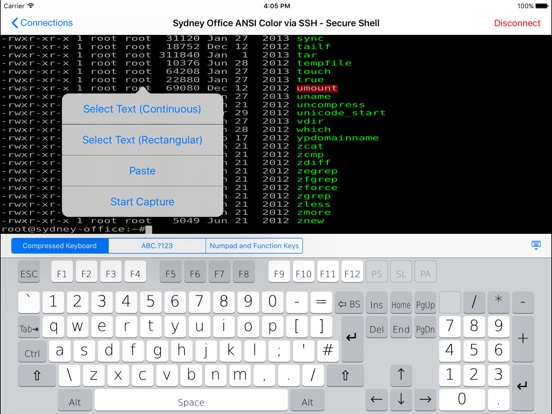Screen dimensions: 552x414
Task: Tap the equals sign key
Action: tap(321, 302)
